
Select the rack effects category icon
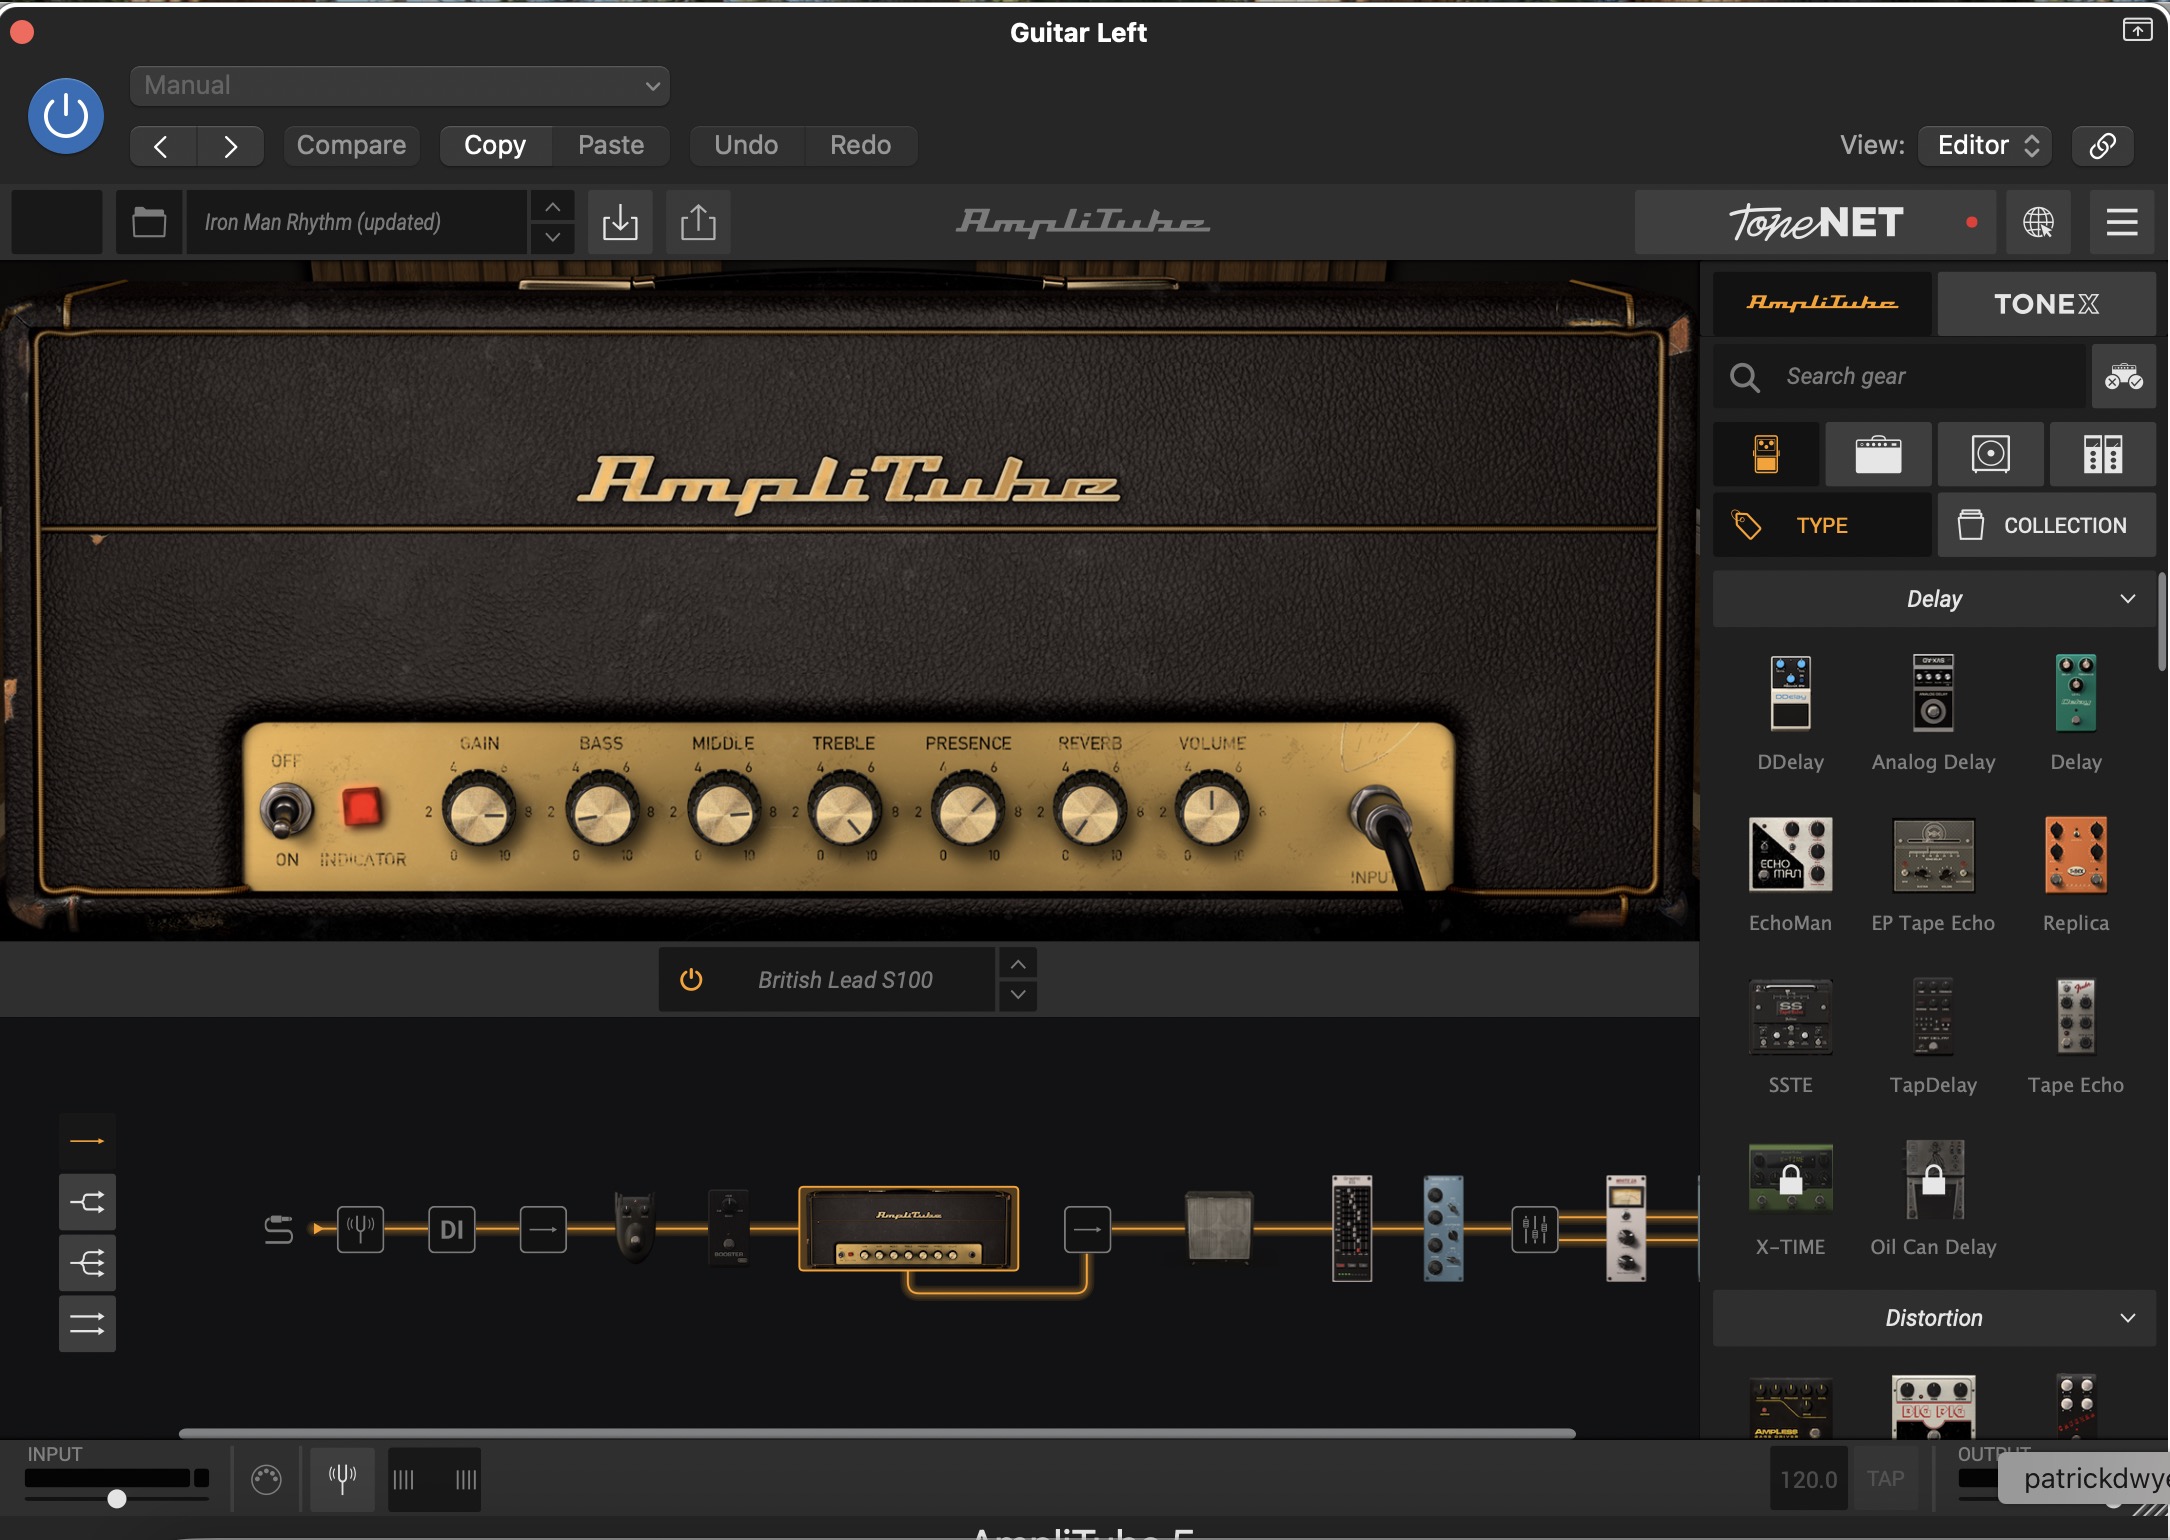2103,454
